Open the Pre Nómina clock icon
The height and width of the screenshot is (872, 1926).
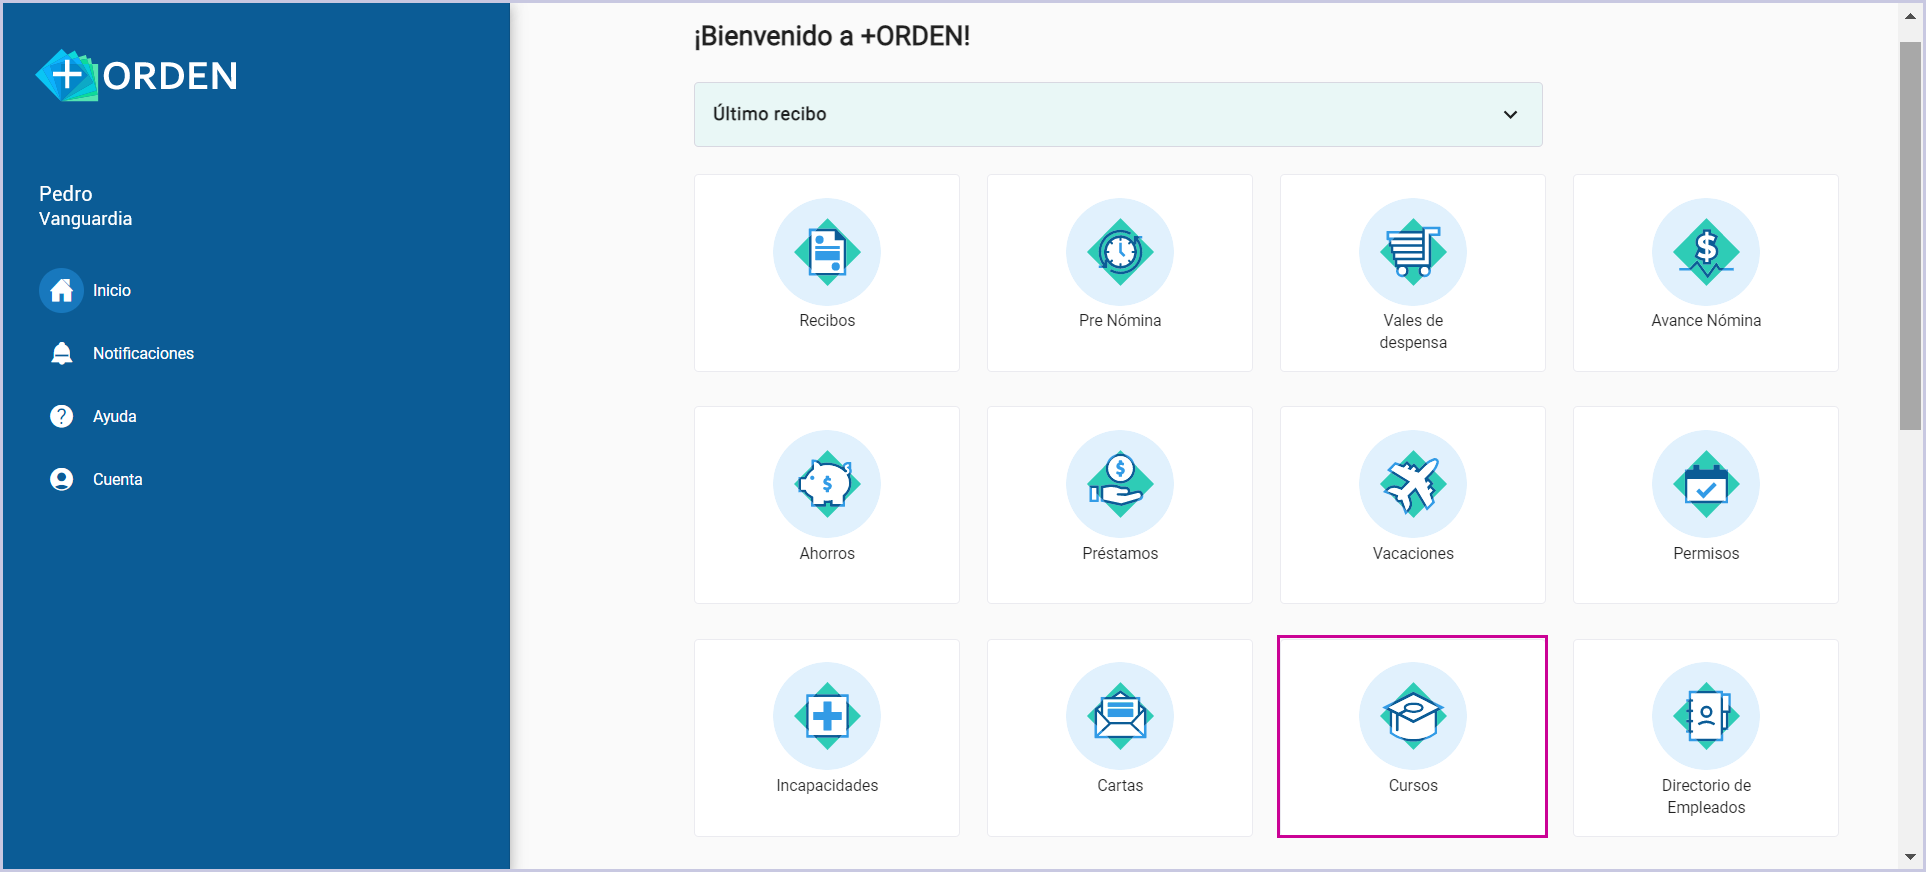pyautogui.click(x=1119, y=252)
